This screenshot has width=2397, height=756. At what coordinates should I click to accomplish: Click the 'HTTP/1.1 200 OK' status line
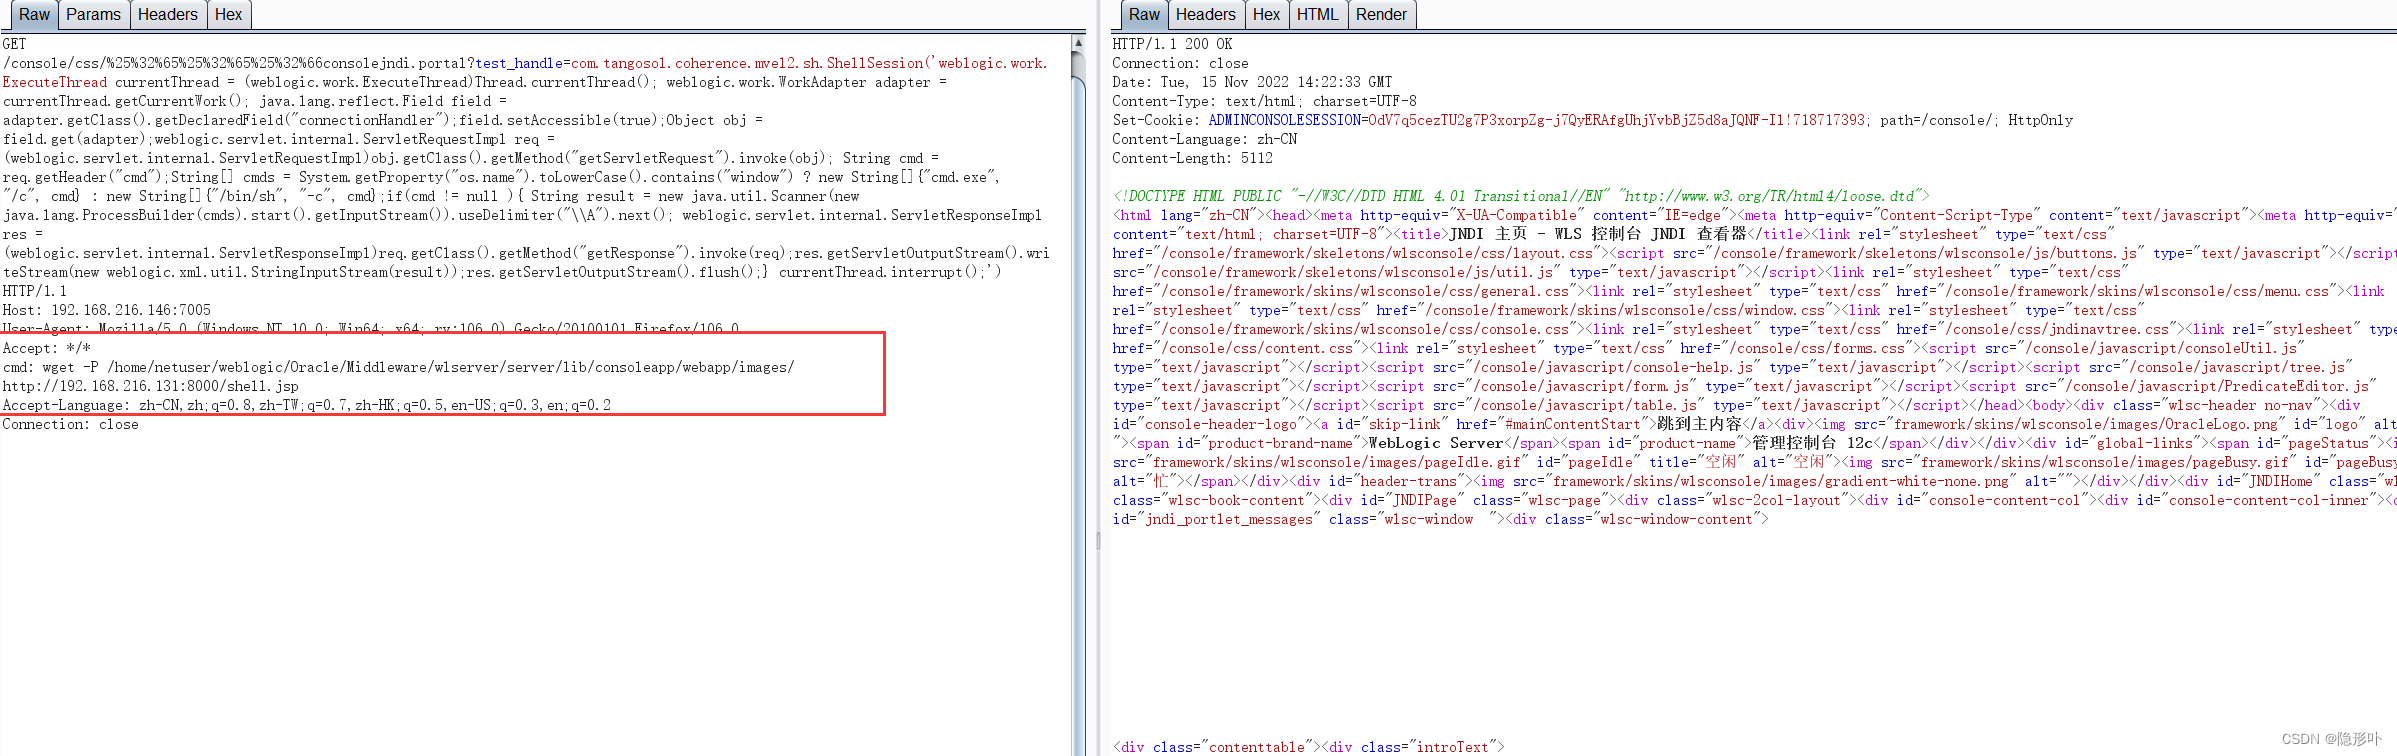pyautogui.click(x=1172, y=44)
